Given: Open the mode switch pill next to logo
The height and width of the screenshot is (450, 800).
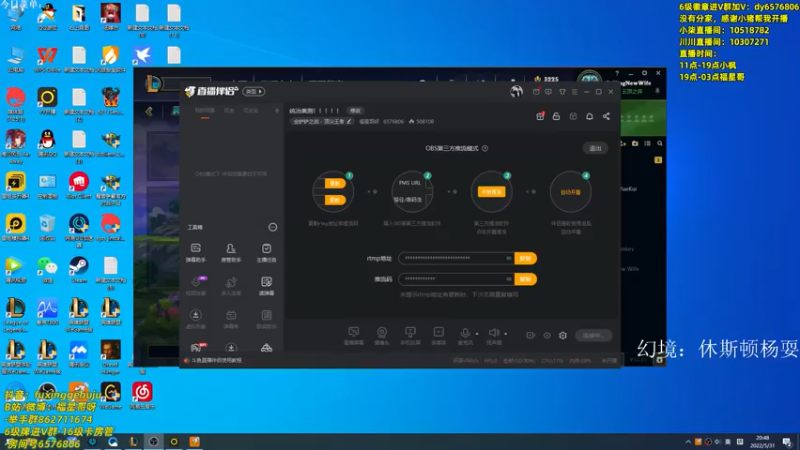Looking at the screenshot, I should [x=254, y=92].
